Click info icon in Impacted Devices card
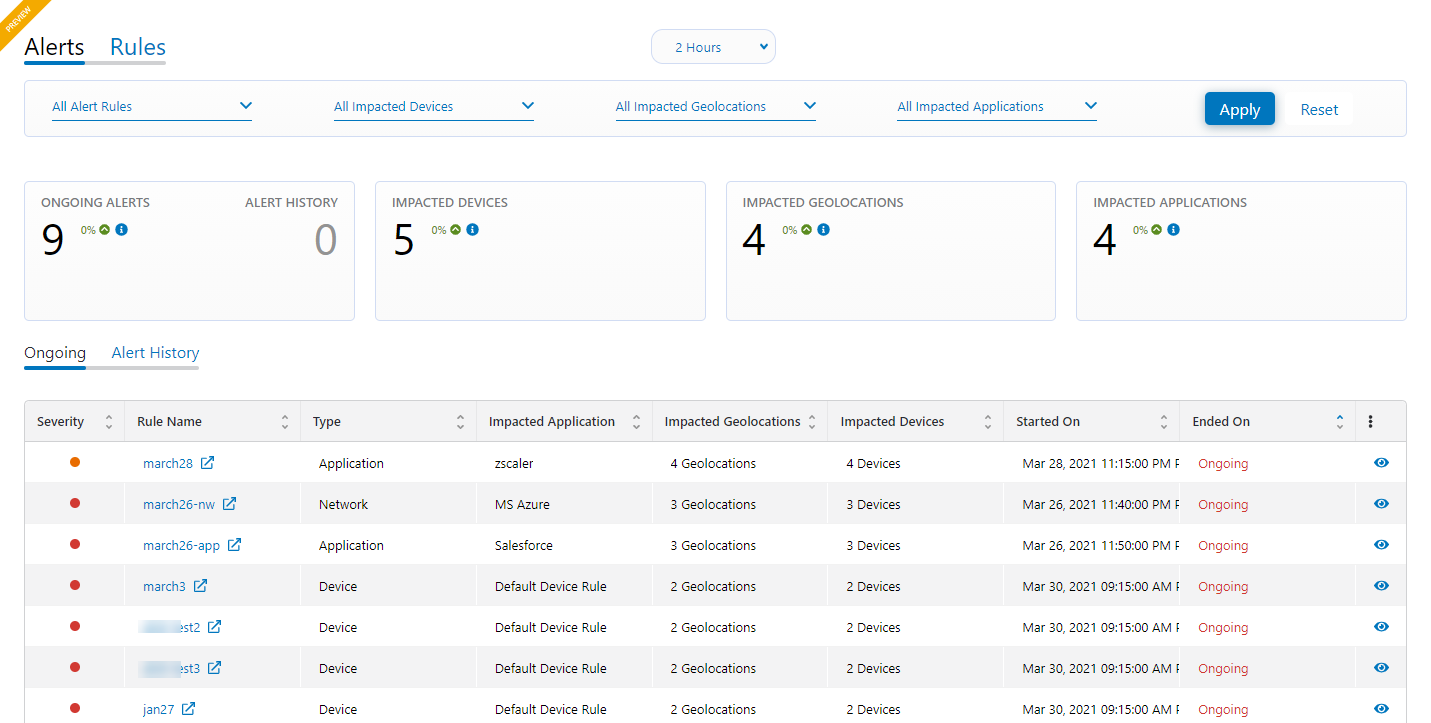This screenshot has height=723, width=1431. 473,230
